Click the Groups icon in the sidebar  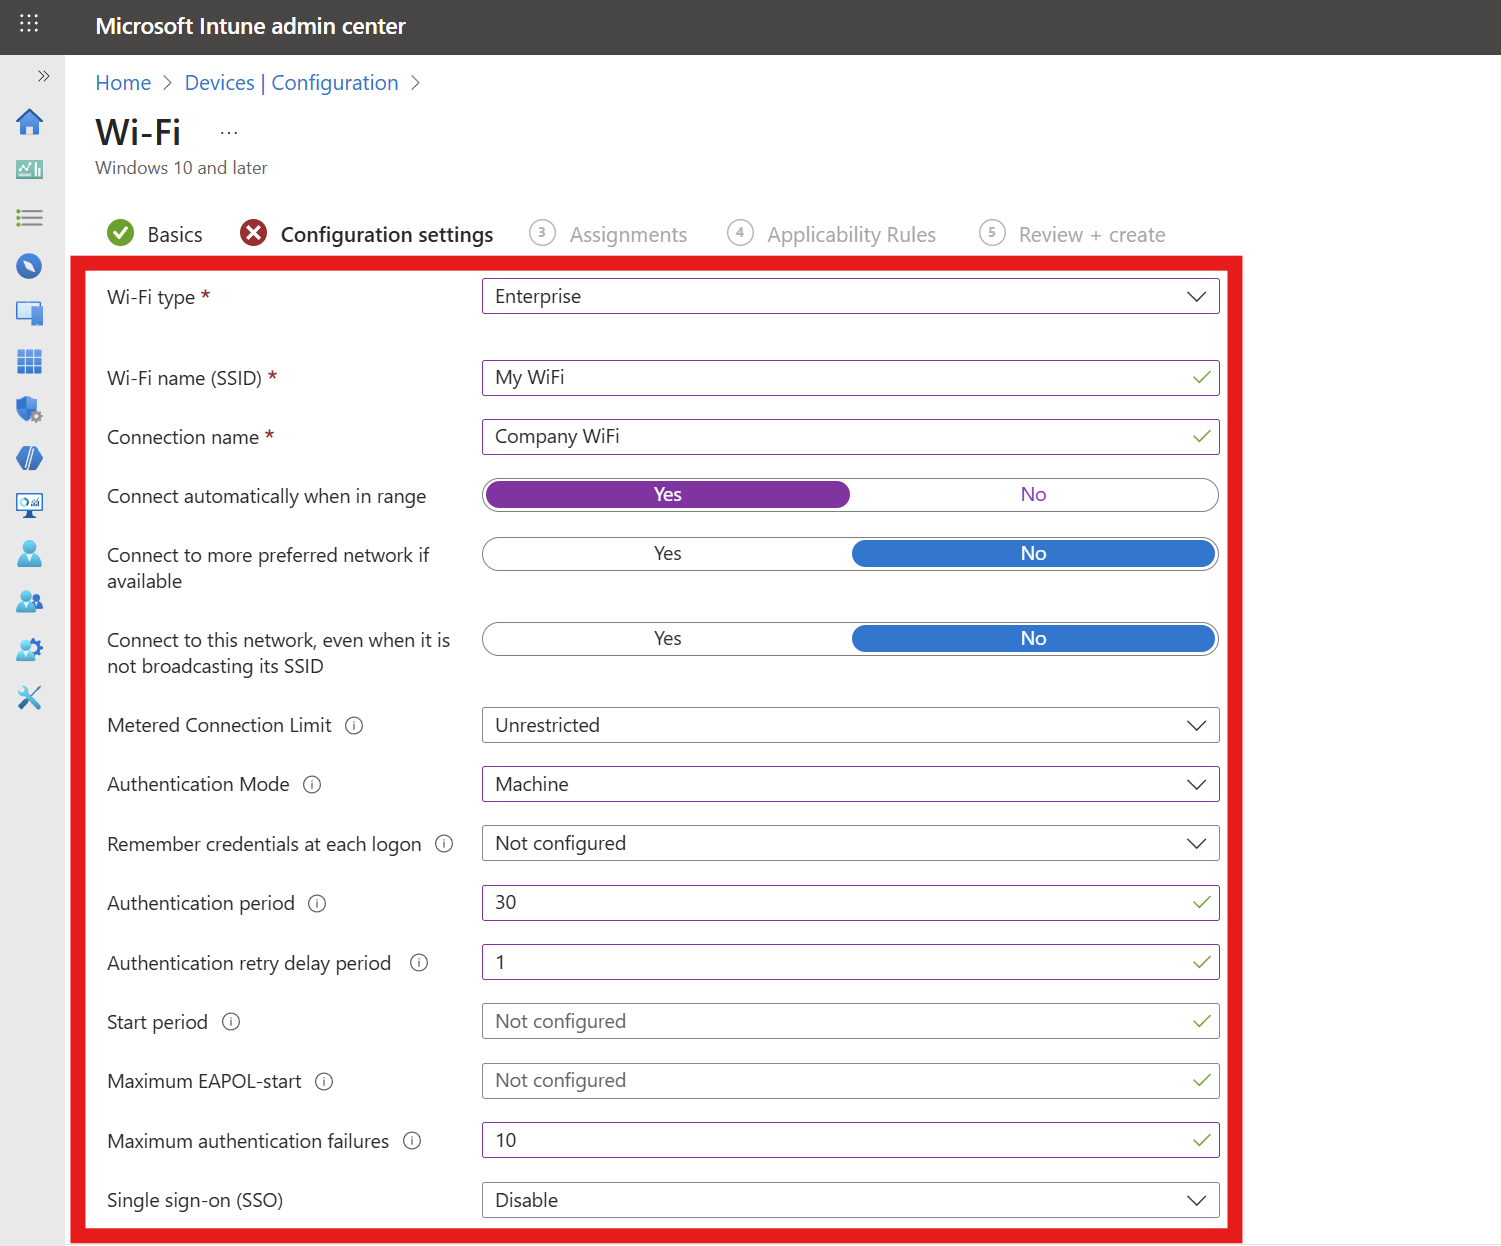coord(30,601)
